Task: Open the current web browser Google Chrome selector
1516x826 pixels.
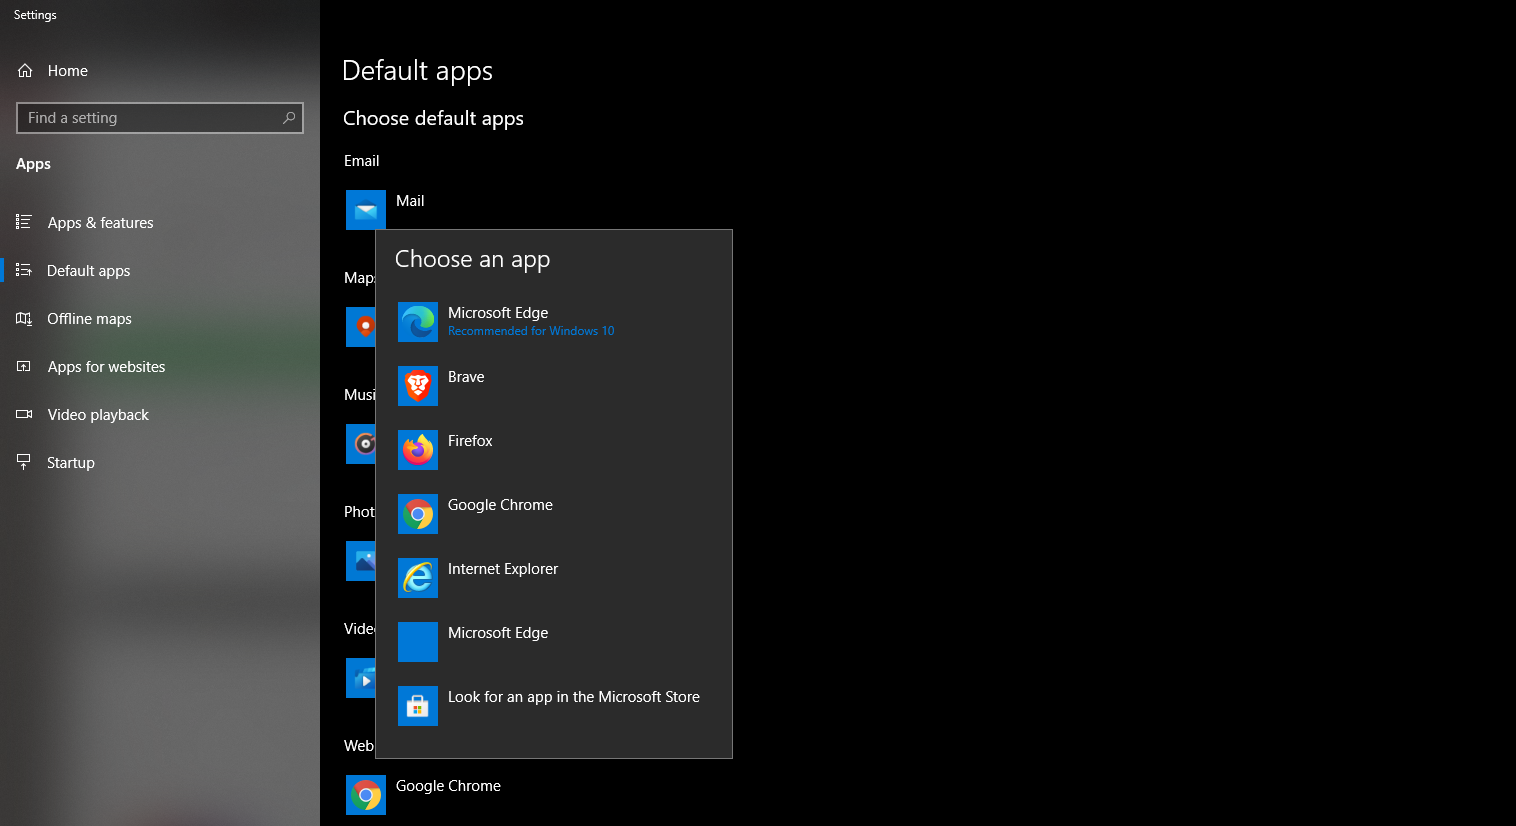Action: 448,787
